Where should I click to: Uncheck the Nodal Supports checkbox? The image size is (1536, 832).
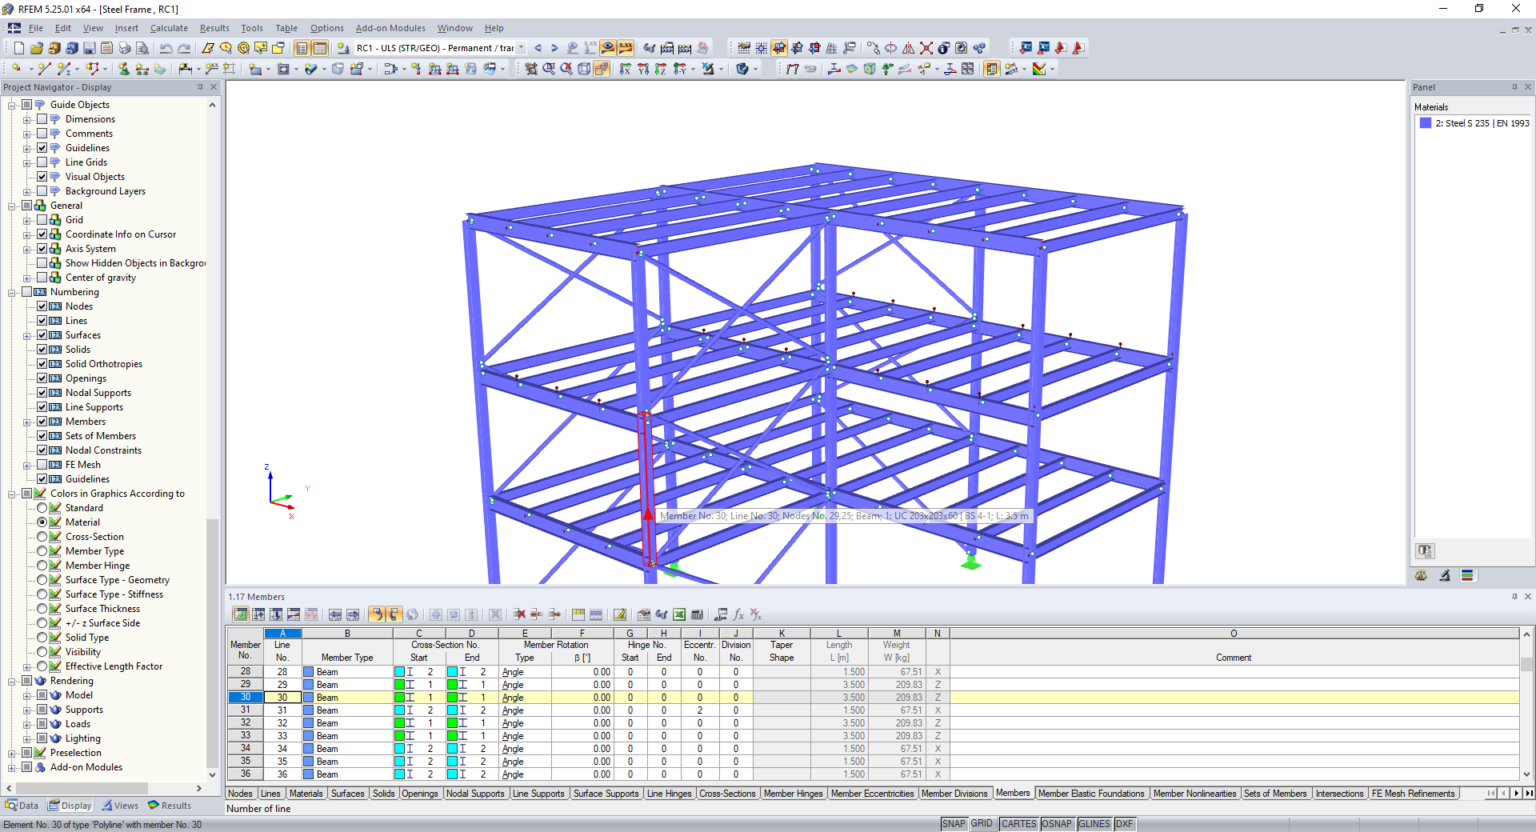[x=42, y=393]
